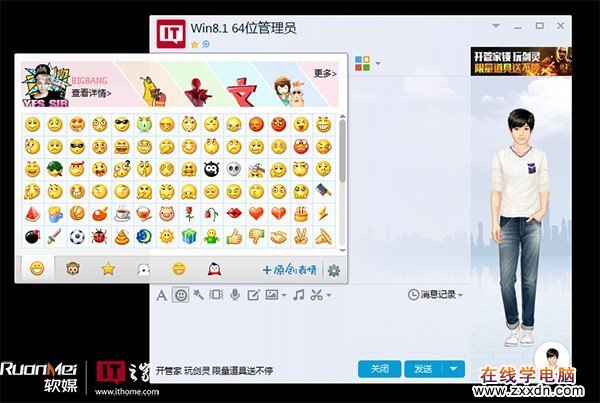Insert the sun emoticon
The image size is (600, 403).
click(167, 237)
